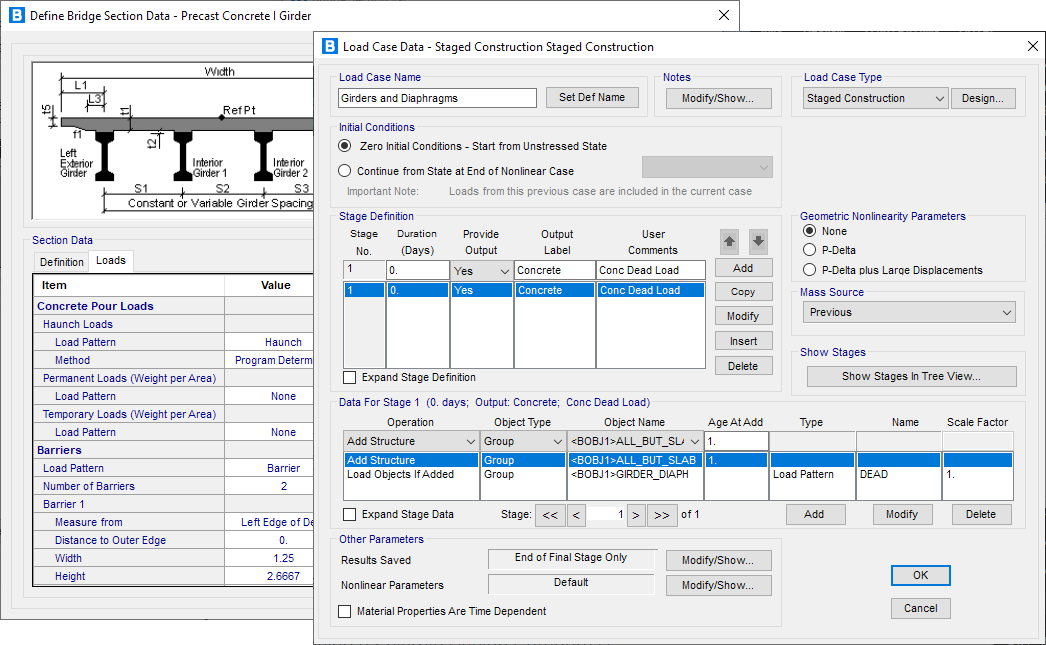Image resolution: width=1046 pixels, height=645 pixels.
Task: Jump to first stage with << button
Action: 549,515
